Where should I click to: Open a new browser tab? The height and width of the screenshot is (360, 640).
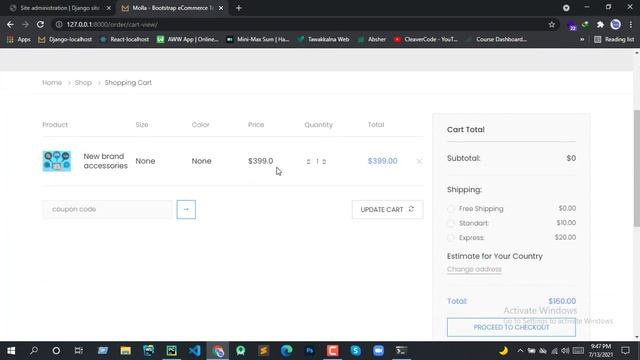click(239, 8)
